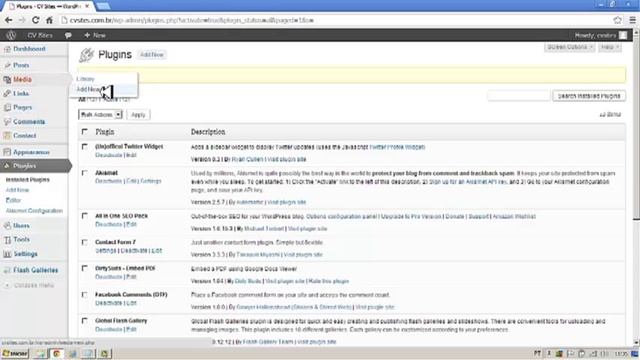
Task: Open the Pages sidebar item
Action: (22, 107)
